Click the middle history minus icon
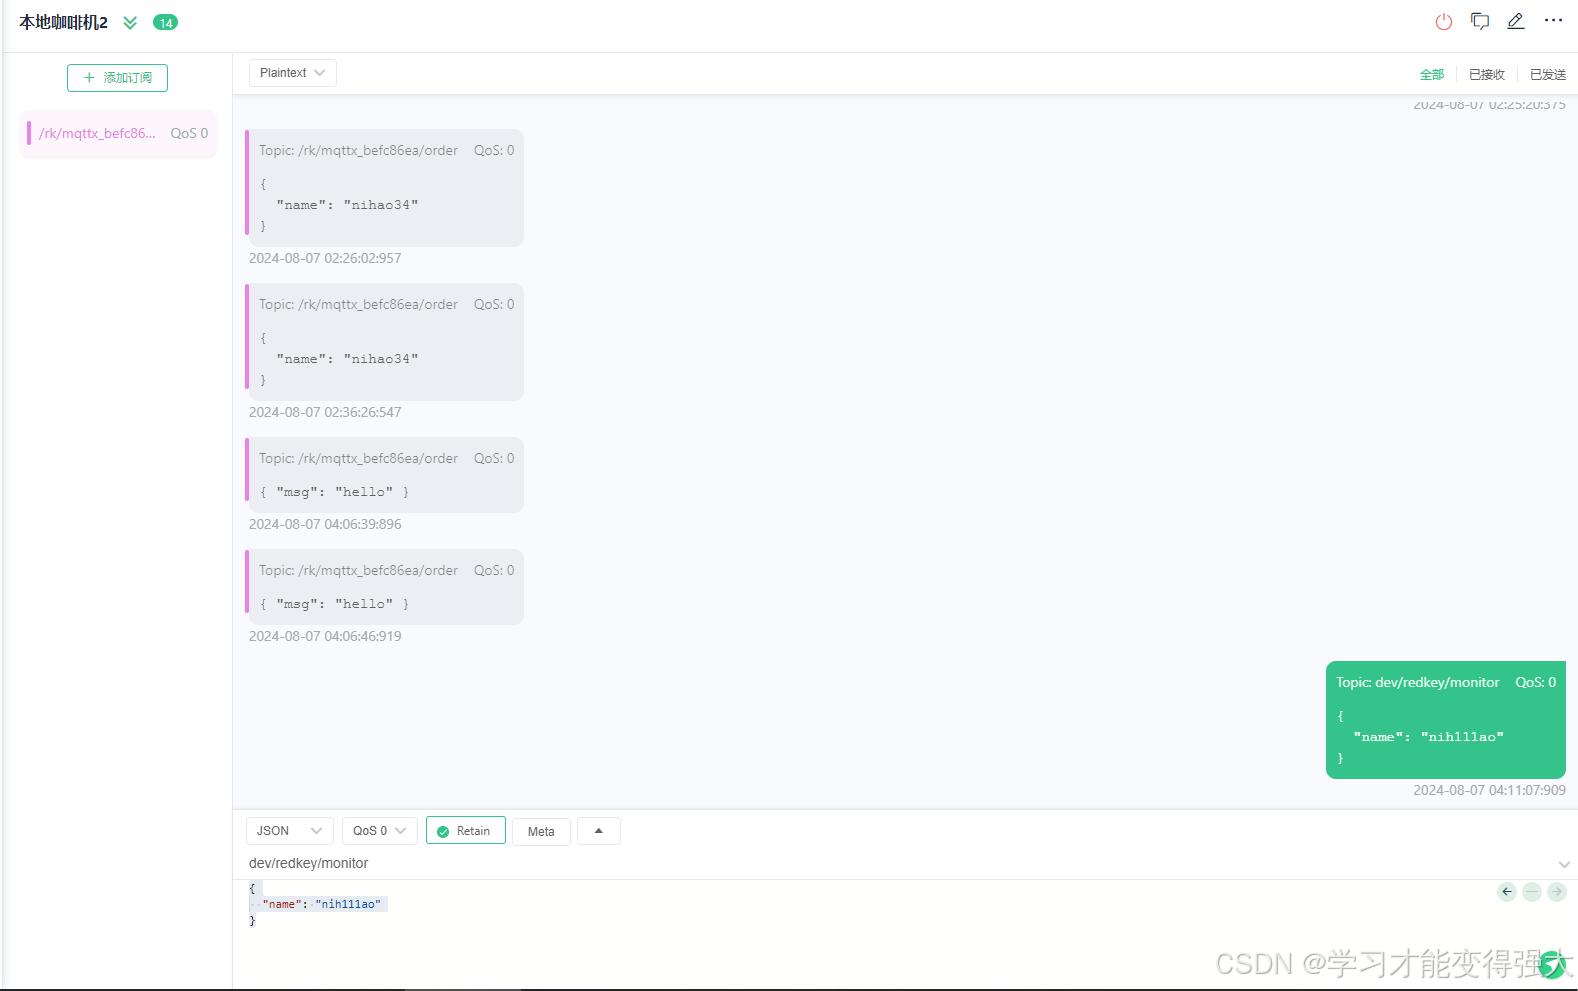Screen dimensions: 1578x991 coord(1532,892)
